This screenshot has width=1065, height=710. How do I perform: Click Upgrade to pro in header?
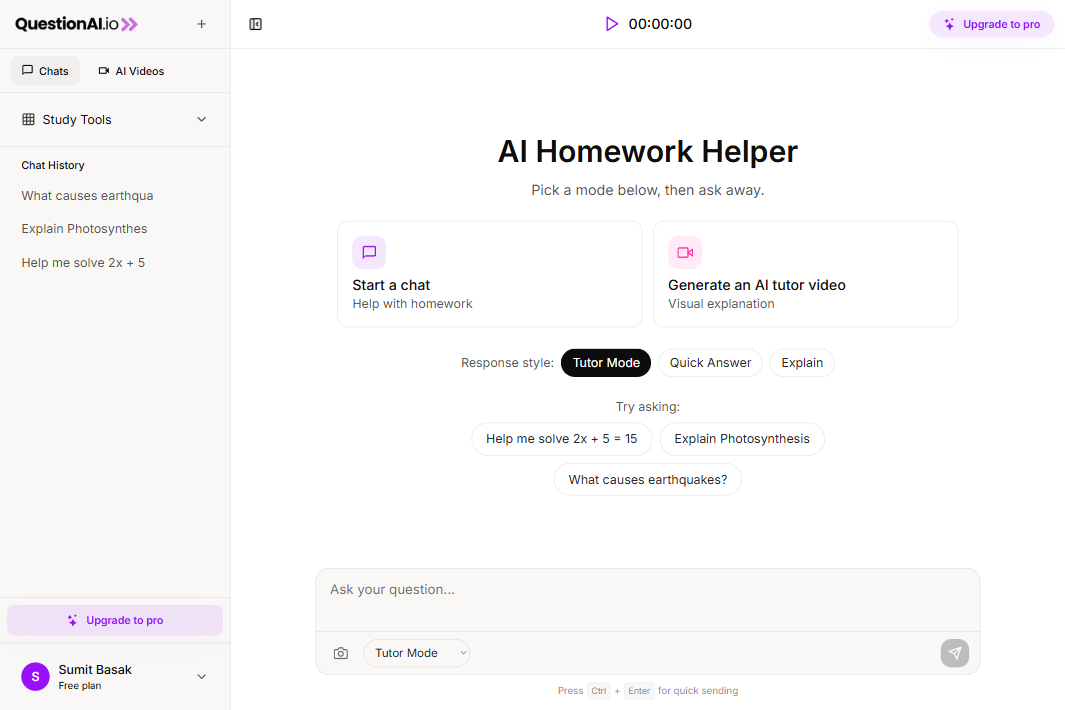pyautogui.click(x=992, y=24)
